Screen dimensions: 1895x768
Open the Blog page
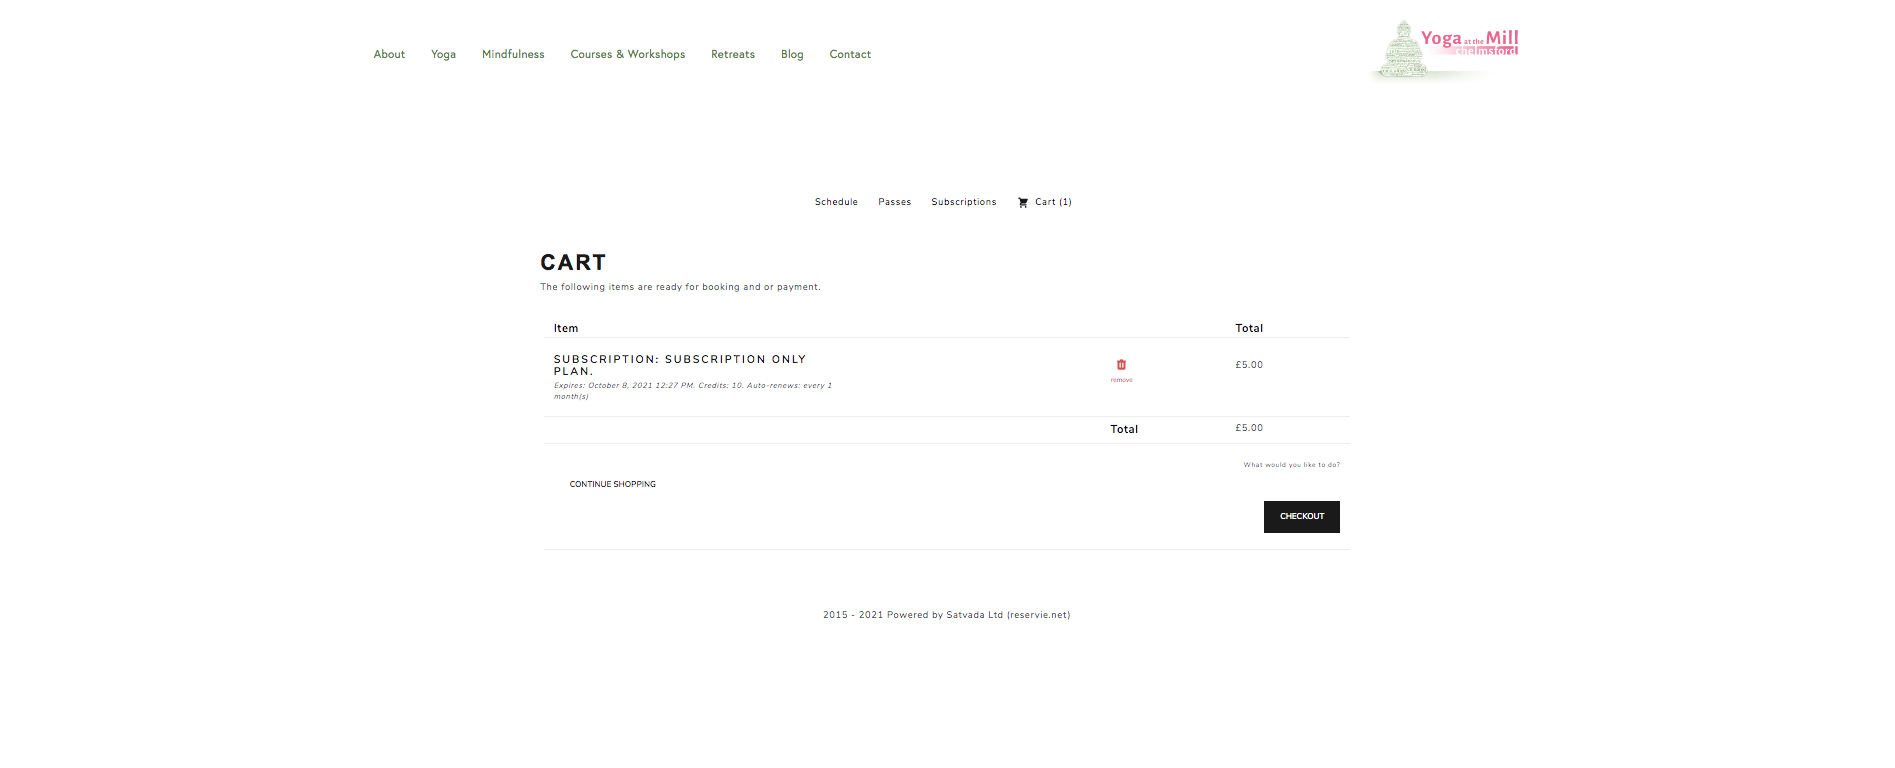pyautogui.click(x=792, y=54)
